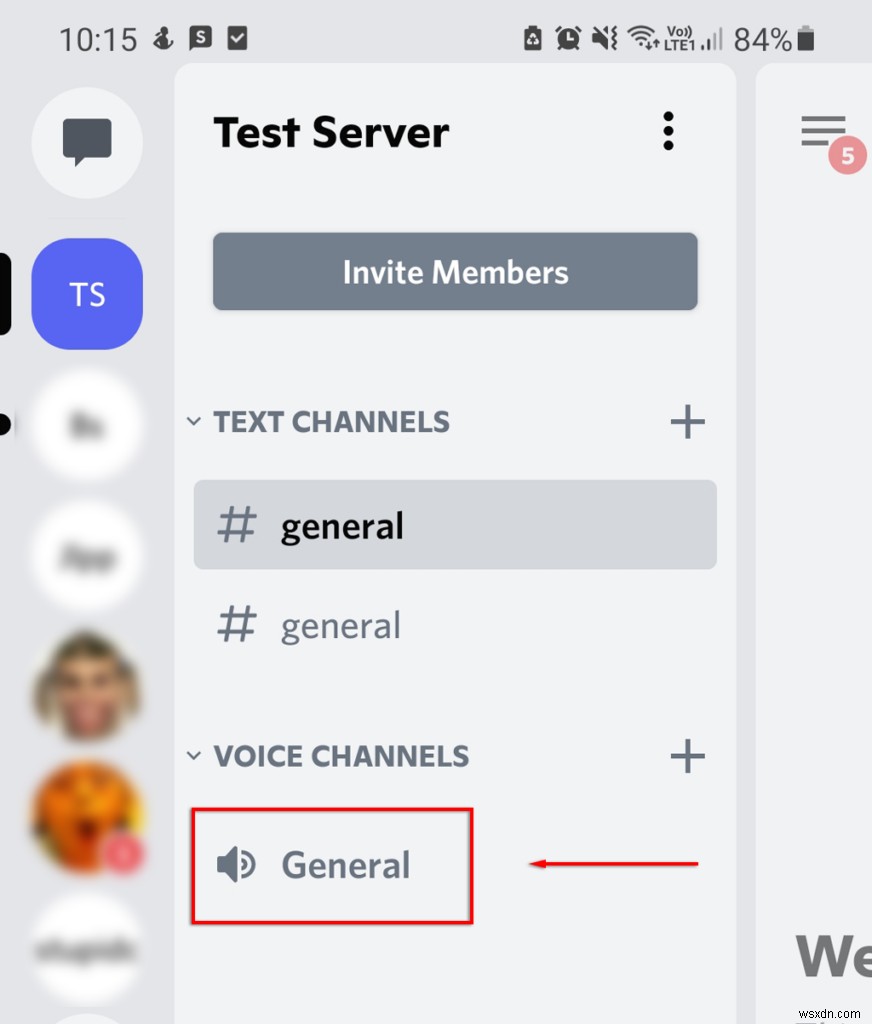Tap the notification badge showing 5
Screen dimensions: 872x1024
847,156
